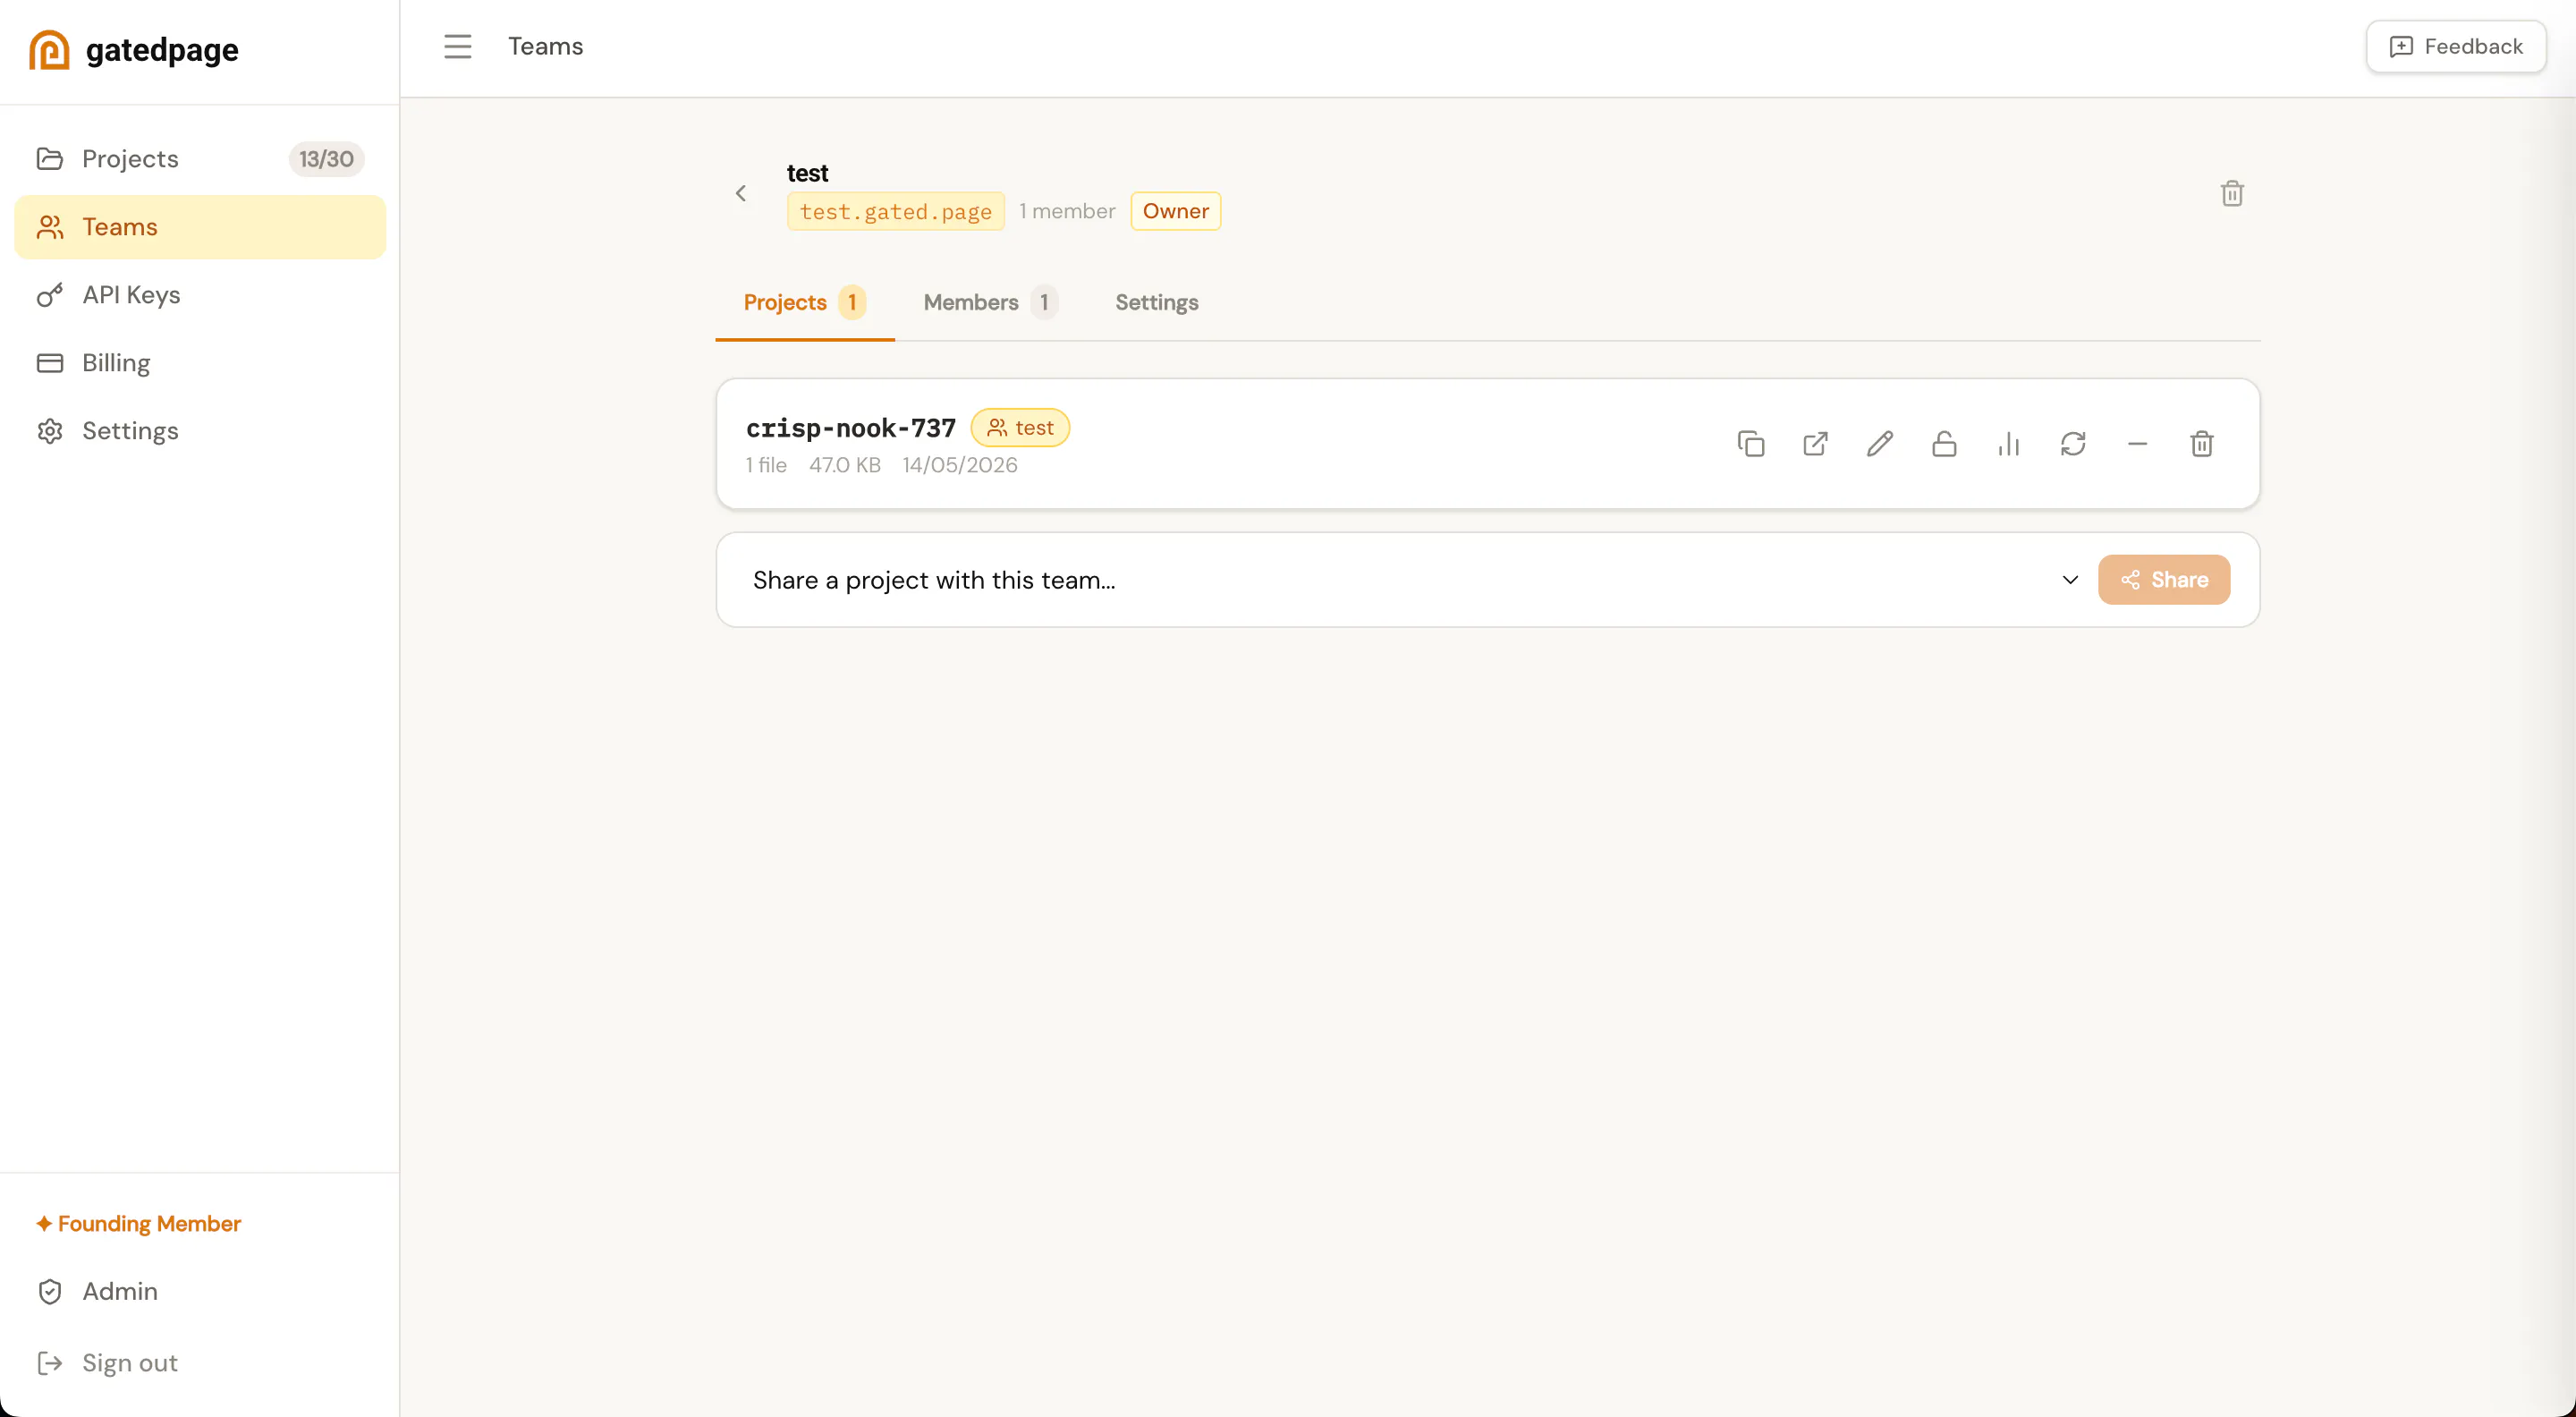Click the 47.0 KB size text

(844, 466)
